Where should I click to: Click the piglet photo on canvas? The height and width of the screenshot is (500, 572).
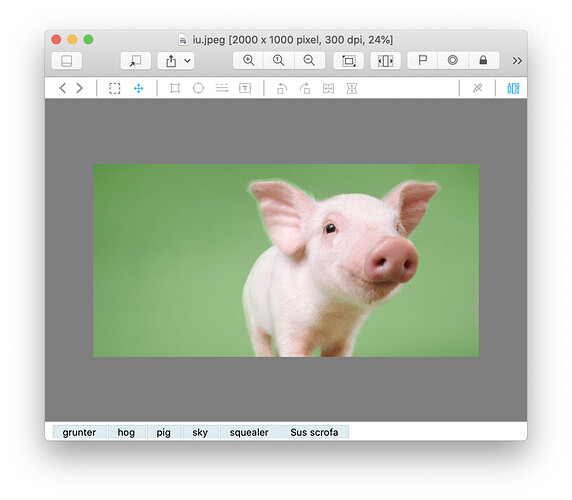click(x=286, y=260)
